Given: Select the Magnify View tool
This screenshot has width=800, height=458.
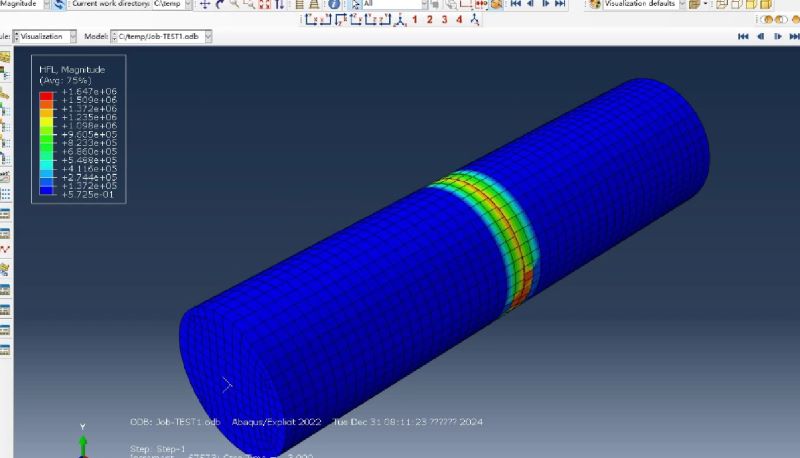Looking at the screenshot, I should pos(235,4).
